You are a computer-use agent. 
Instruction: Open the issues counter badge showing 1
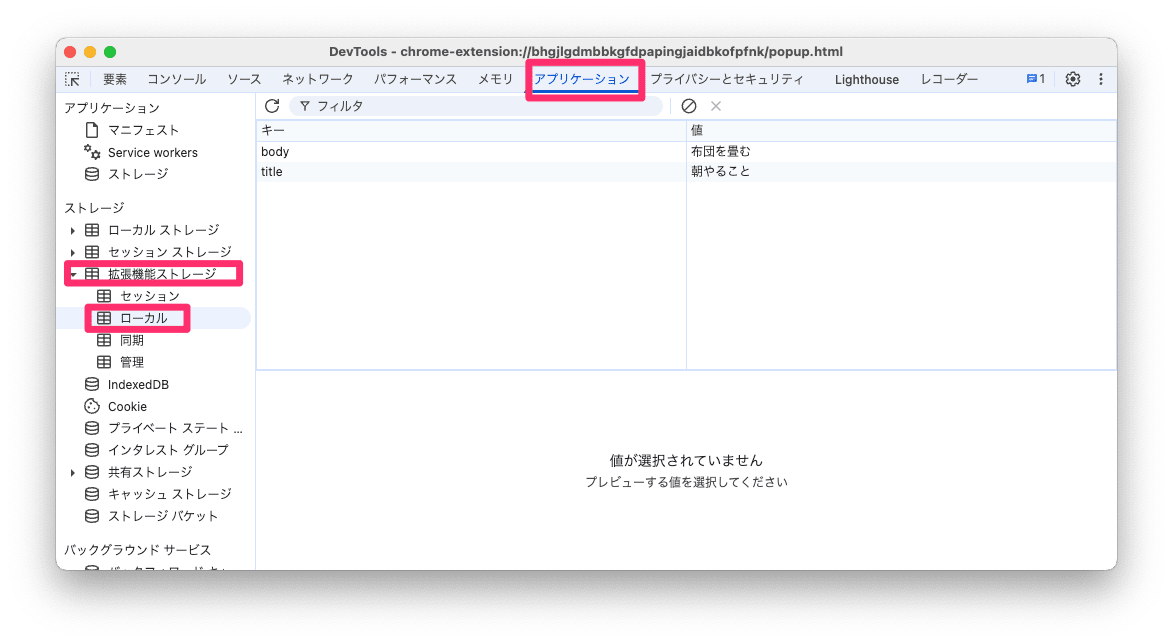point(1035,79)
